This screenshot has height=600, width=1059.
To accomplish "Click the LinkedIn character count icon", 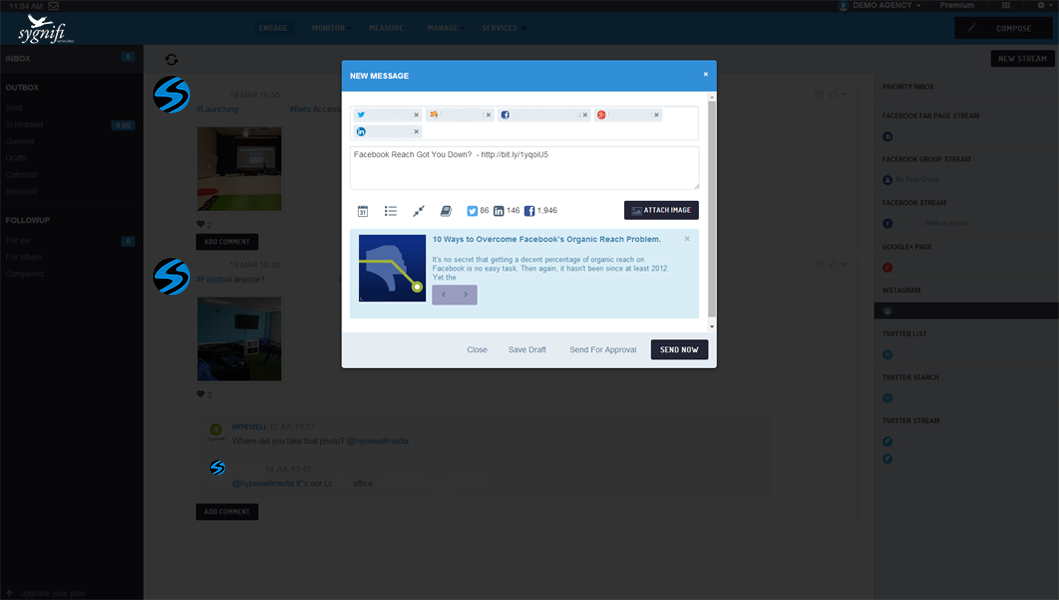I will click(x=499, y=211).
